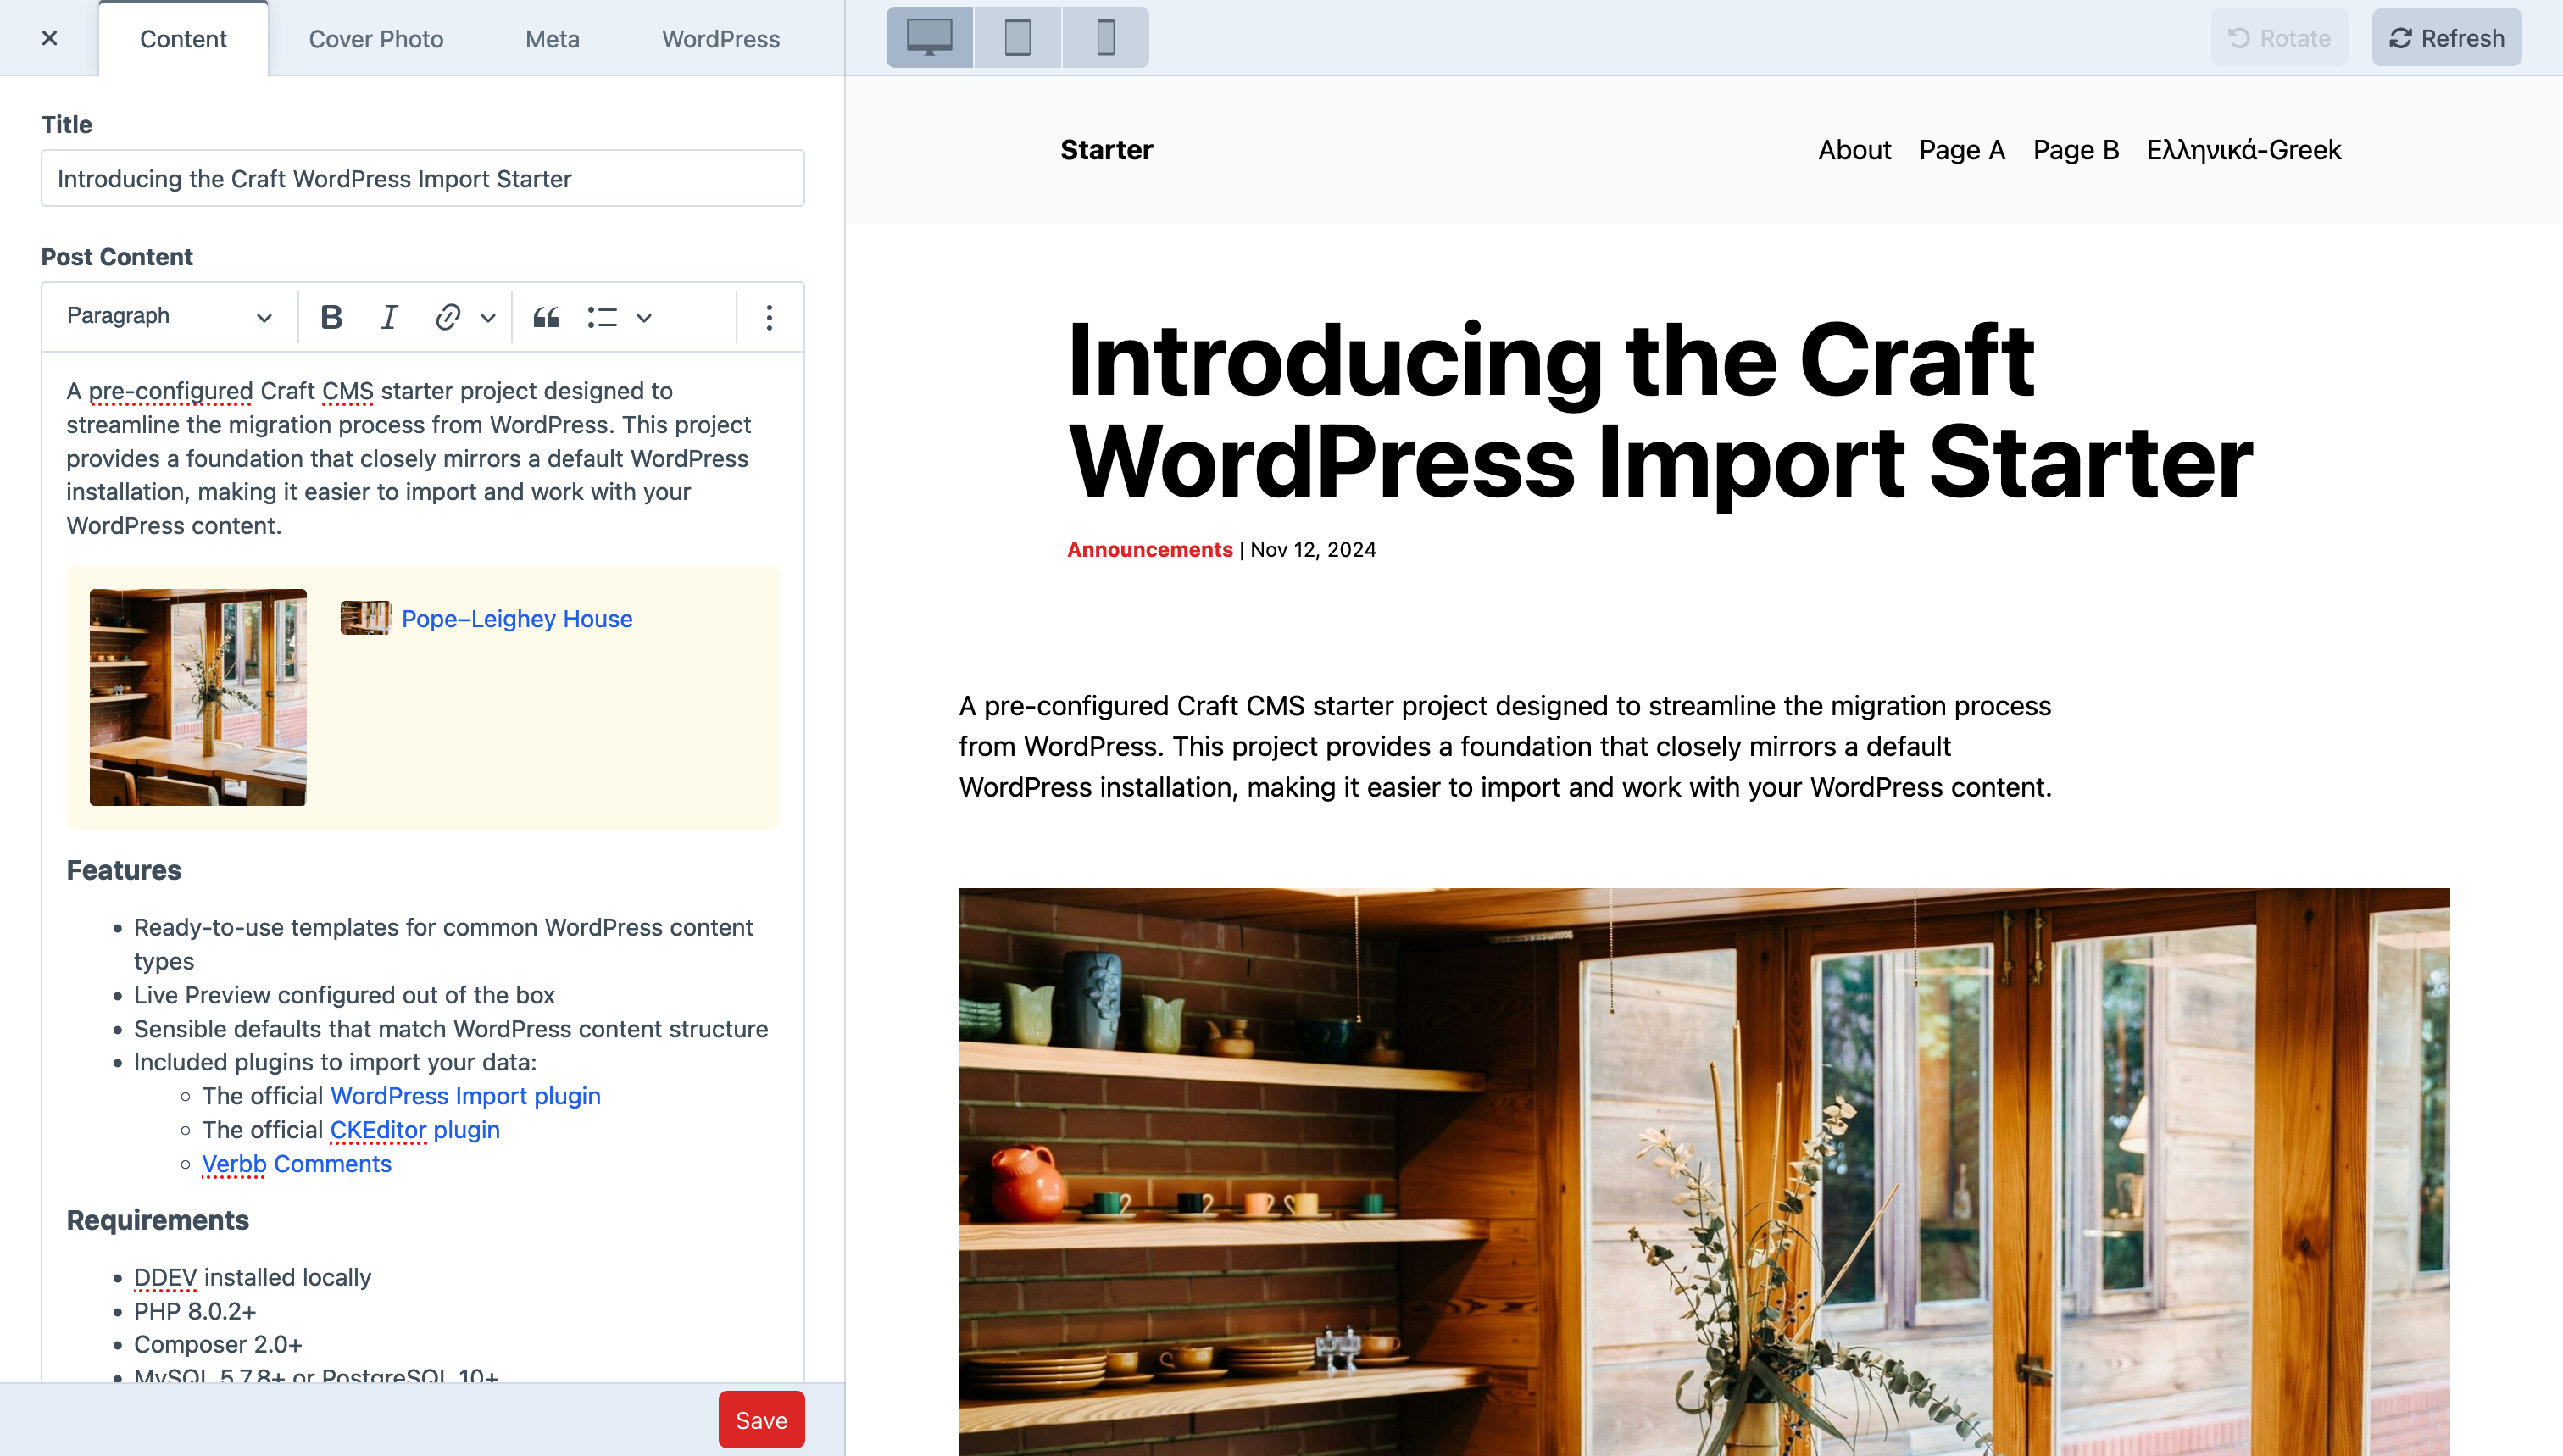This screenshot has width=2563, height=1456.
Task: Click the Post Content field label
Action: [116, 257]
